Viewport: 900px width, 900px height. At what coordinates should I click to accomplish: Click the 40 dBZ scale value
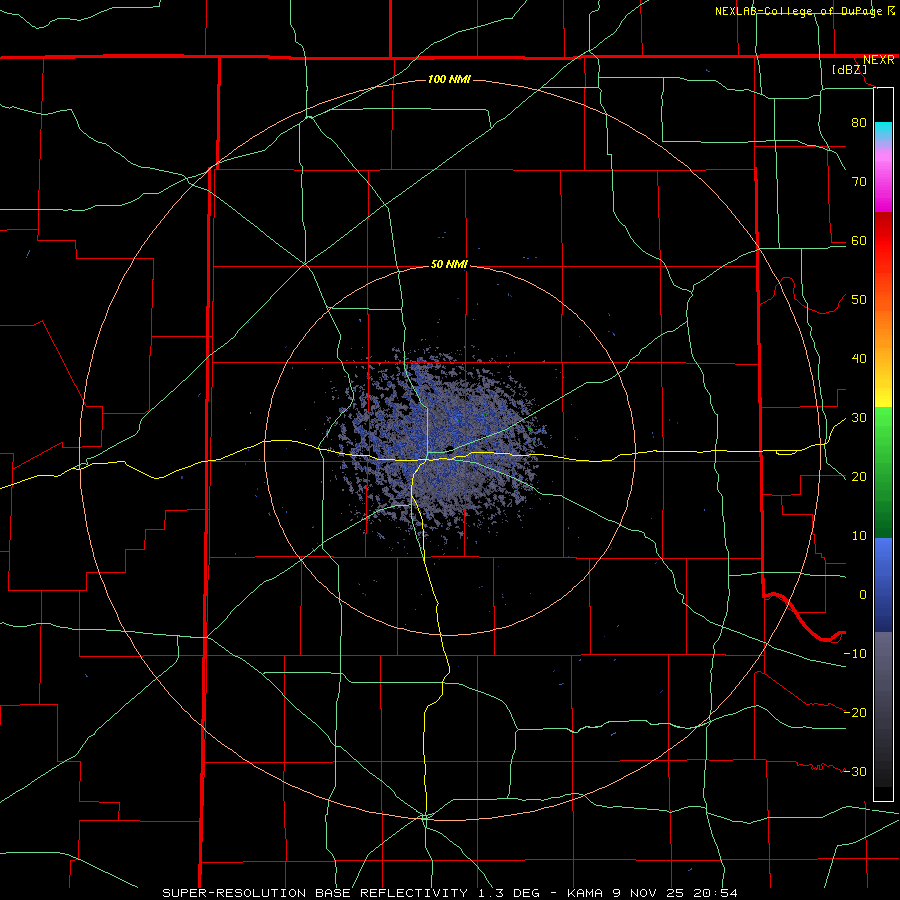click(x=859, y=359)
